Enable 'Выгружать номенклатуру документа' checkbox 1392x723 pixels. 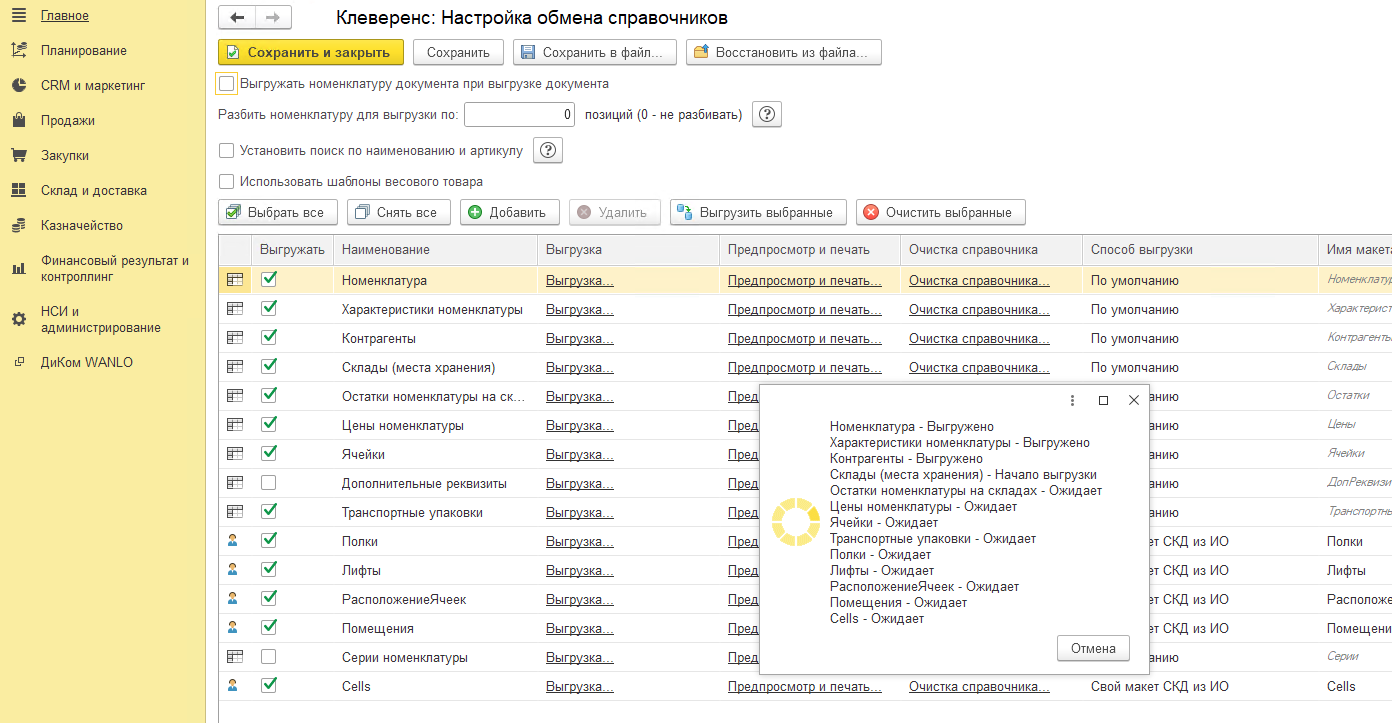point(227,84)
